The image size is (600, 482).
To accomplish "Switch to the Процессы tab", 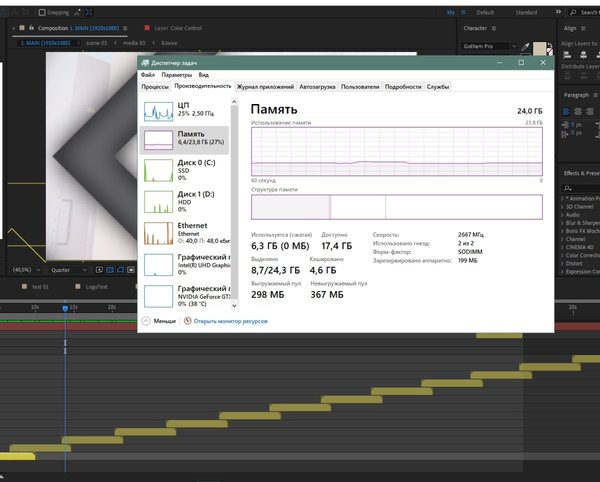I will [155, 87].
